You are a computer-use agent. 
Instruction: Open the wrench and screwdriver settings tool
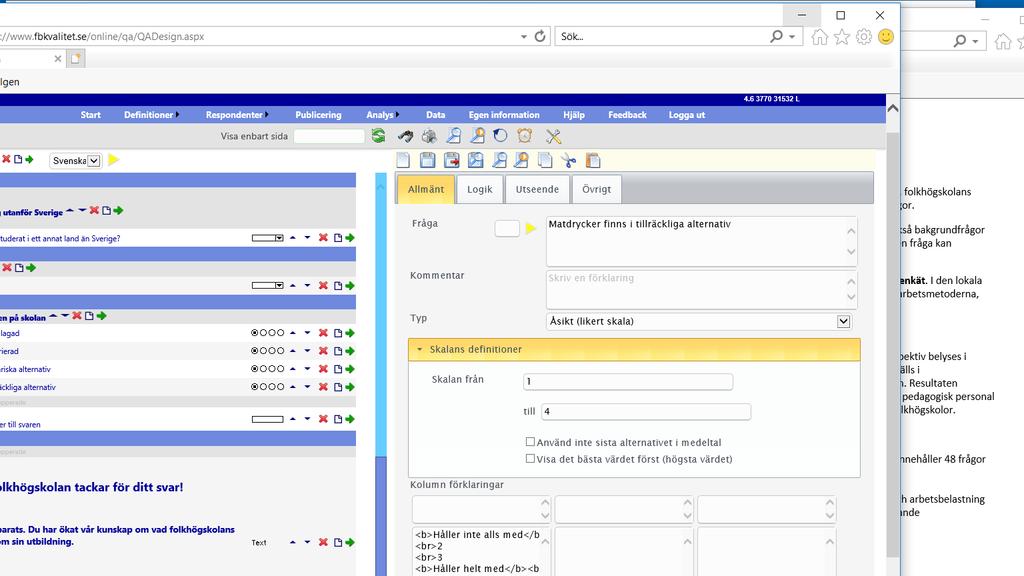[554, 136]
